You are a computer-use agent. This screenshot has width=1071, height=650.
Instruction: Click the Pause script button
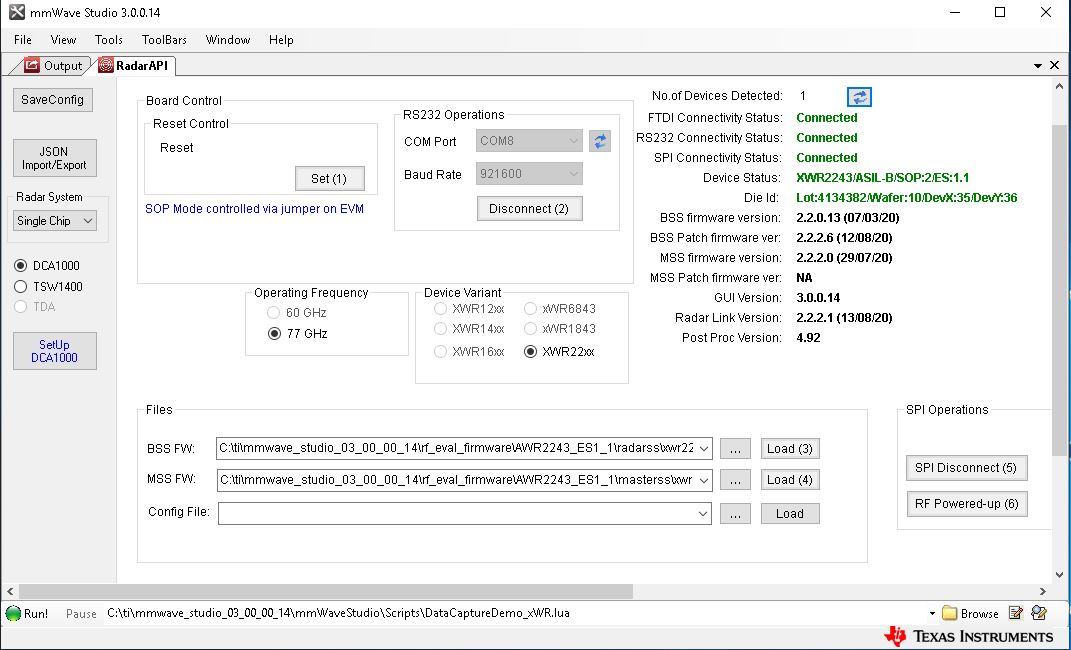pyautogui.click(x=81, y=614)
